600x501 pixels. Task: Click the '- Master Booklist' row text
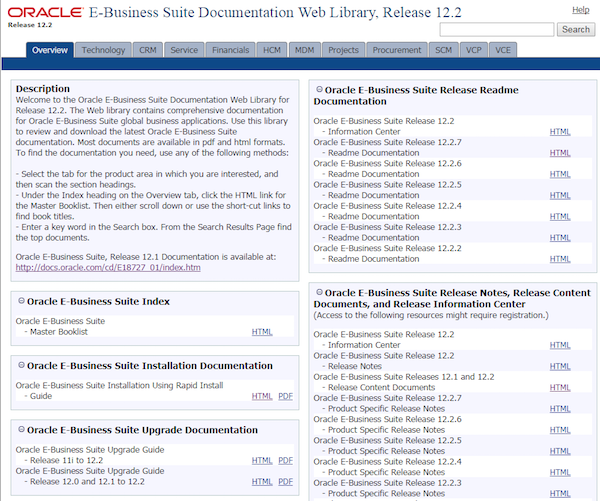(x=56, y=332)
